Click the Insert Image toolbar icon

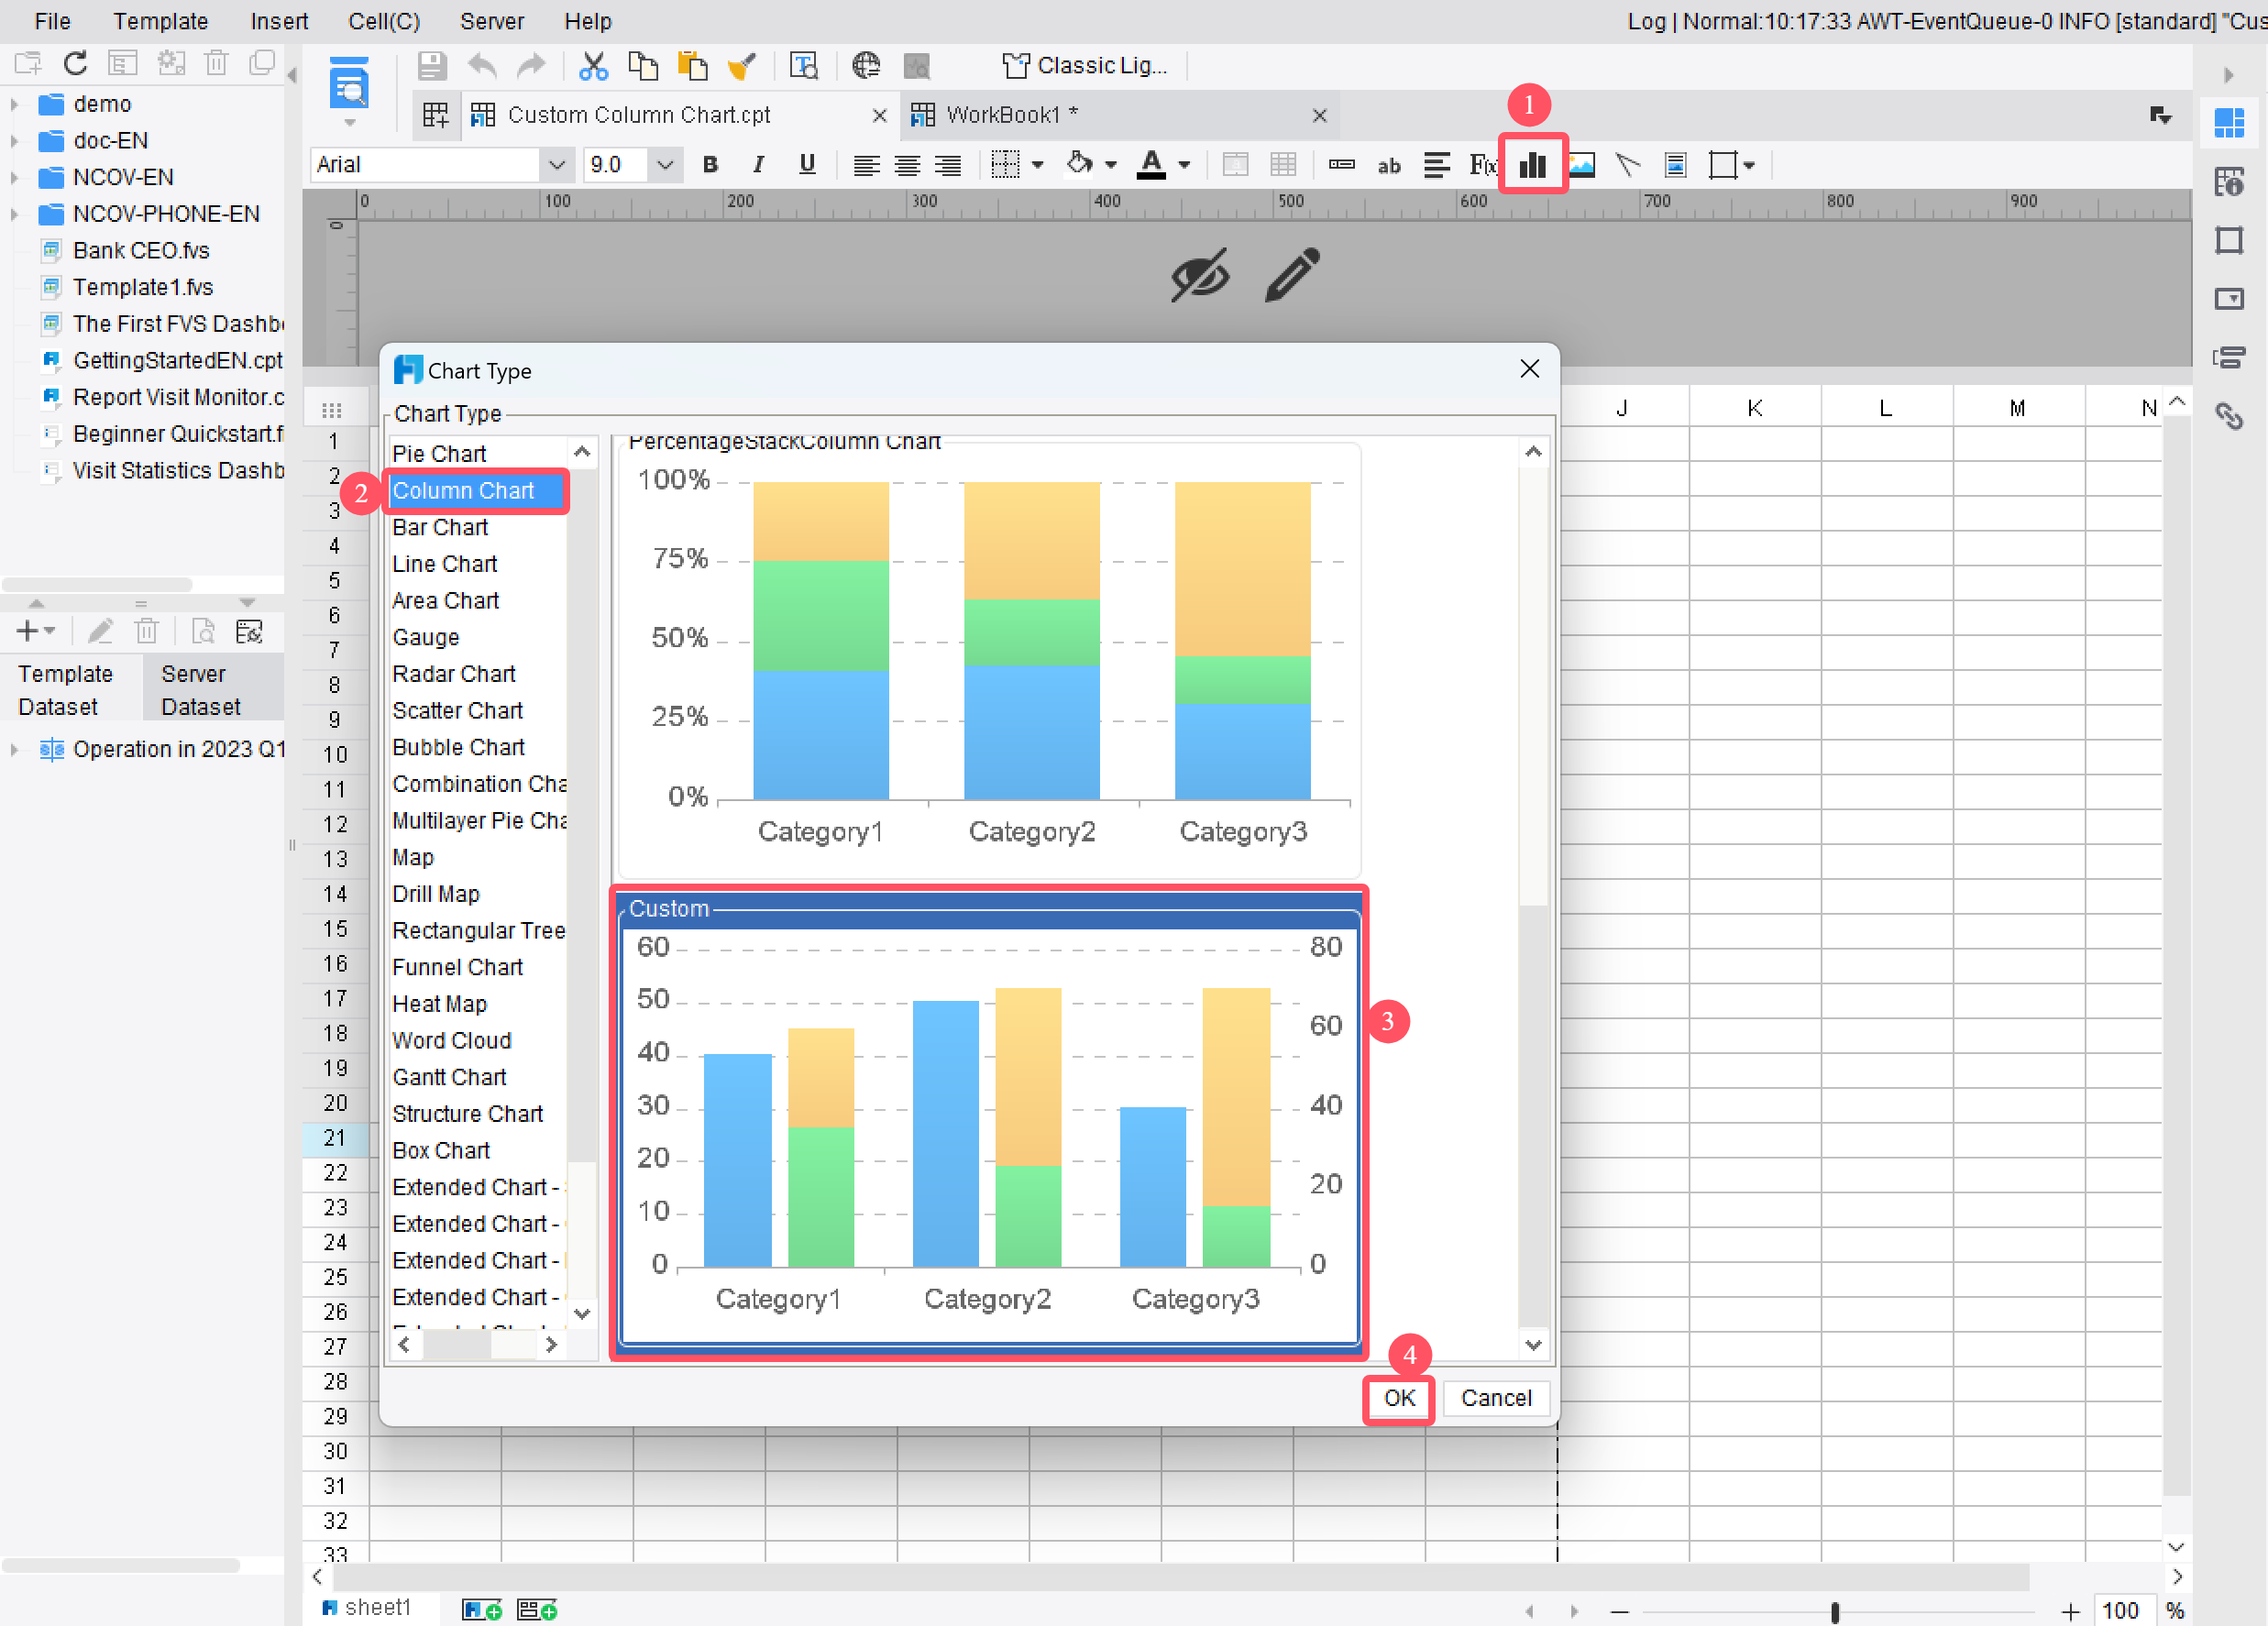1581,165
